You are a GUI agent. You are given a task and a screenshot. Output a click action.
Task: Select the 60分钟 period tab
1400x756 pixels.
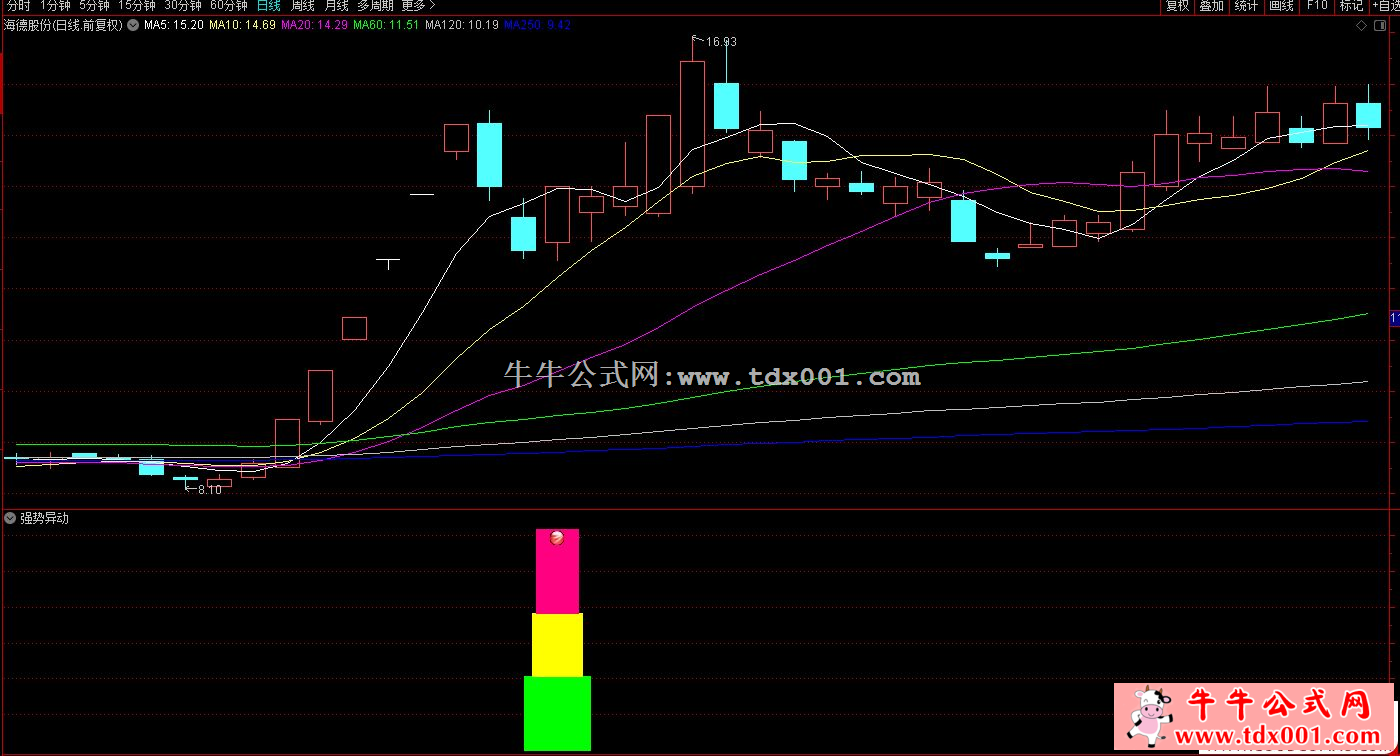click(228, 6)
